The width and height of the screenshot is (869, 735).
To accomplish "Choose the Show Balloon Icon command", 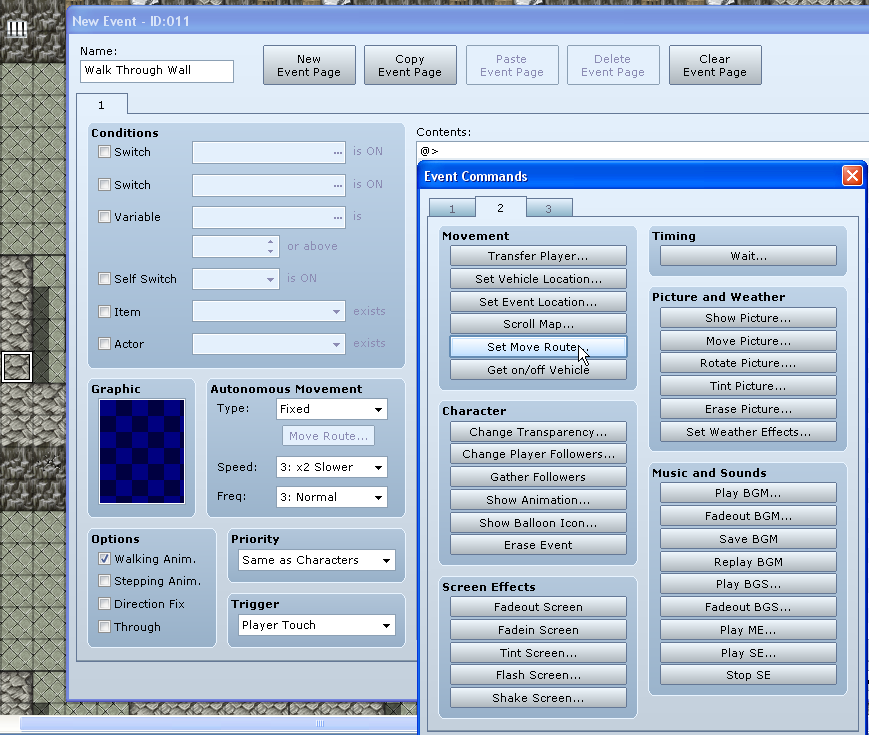I will tap(538, 523).
